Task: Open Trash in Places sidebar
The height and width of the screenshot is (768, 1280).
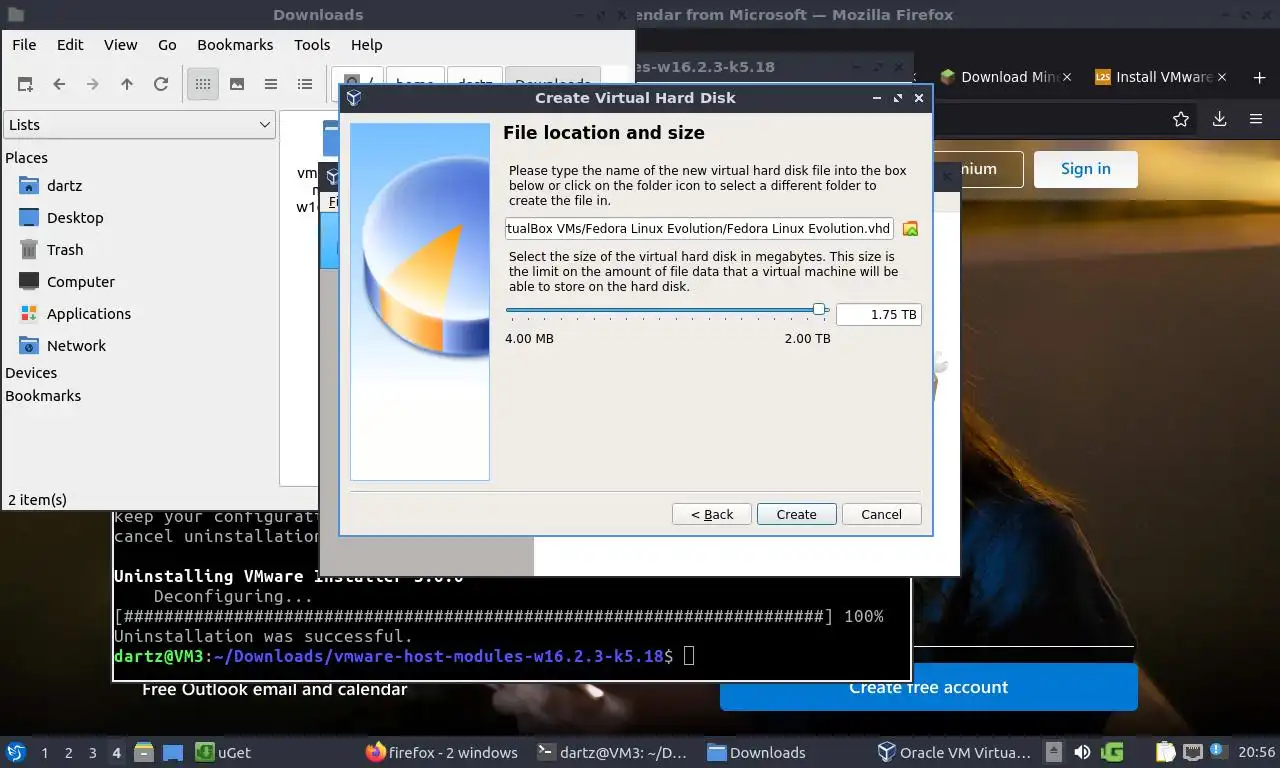Action: point(65,250)
